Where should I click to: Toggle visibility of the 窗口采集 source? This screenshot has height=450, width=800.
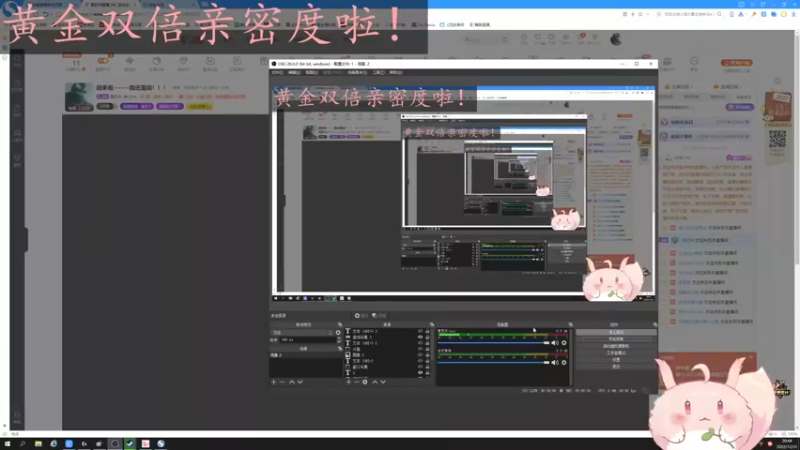click(x=420, y=367)
